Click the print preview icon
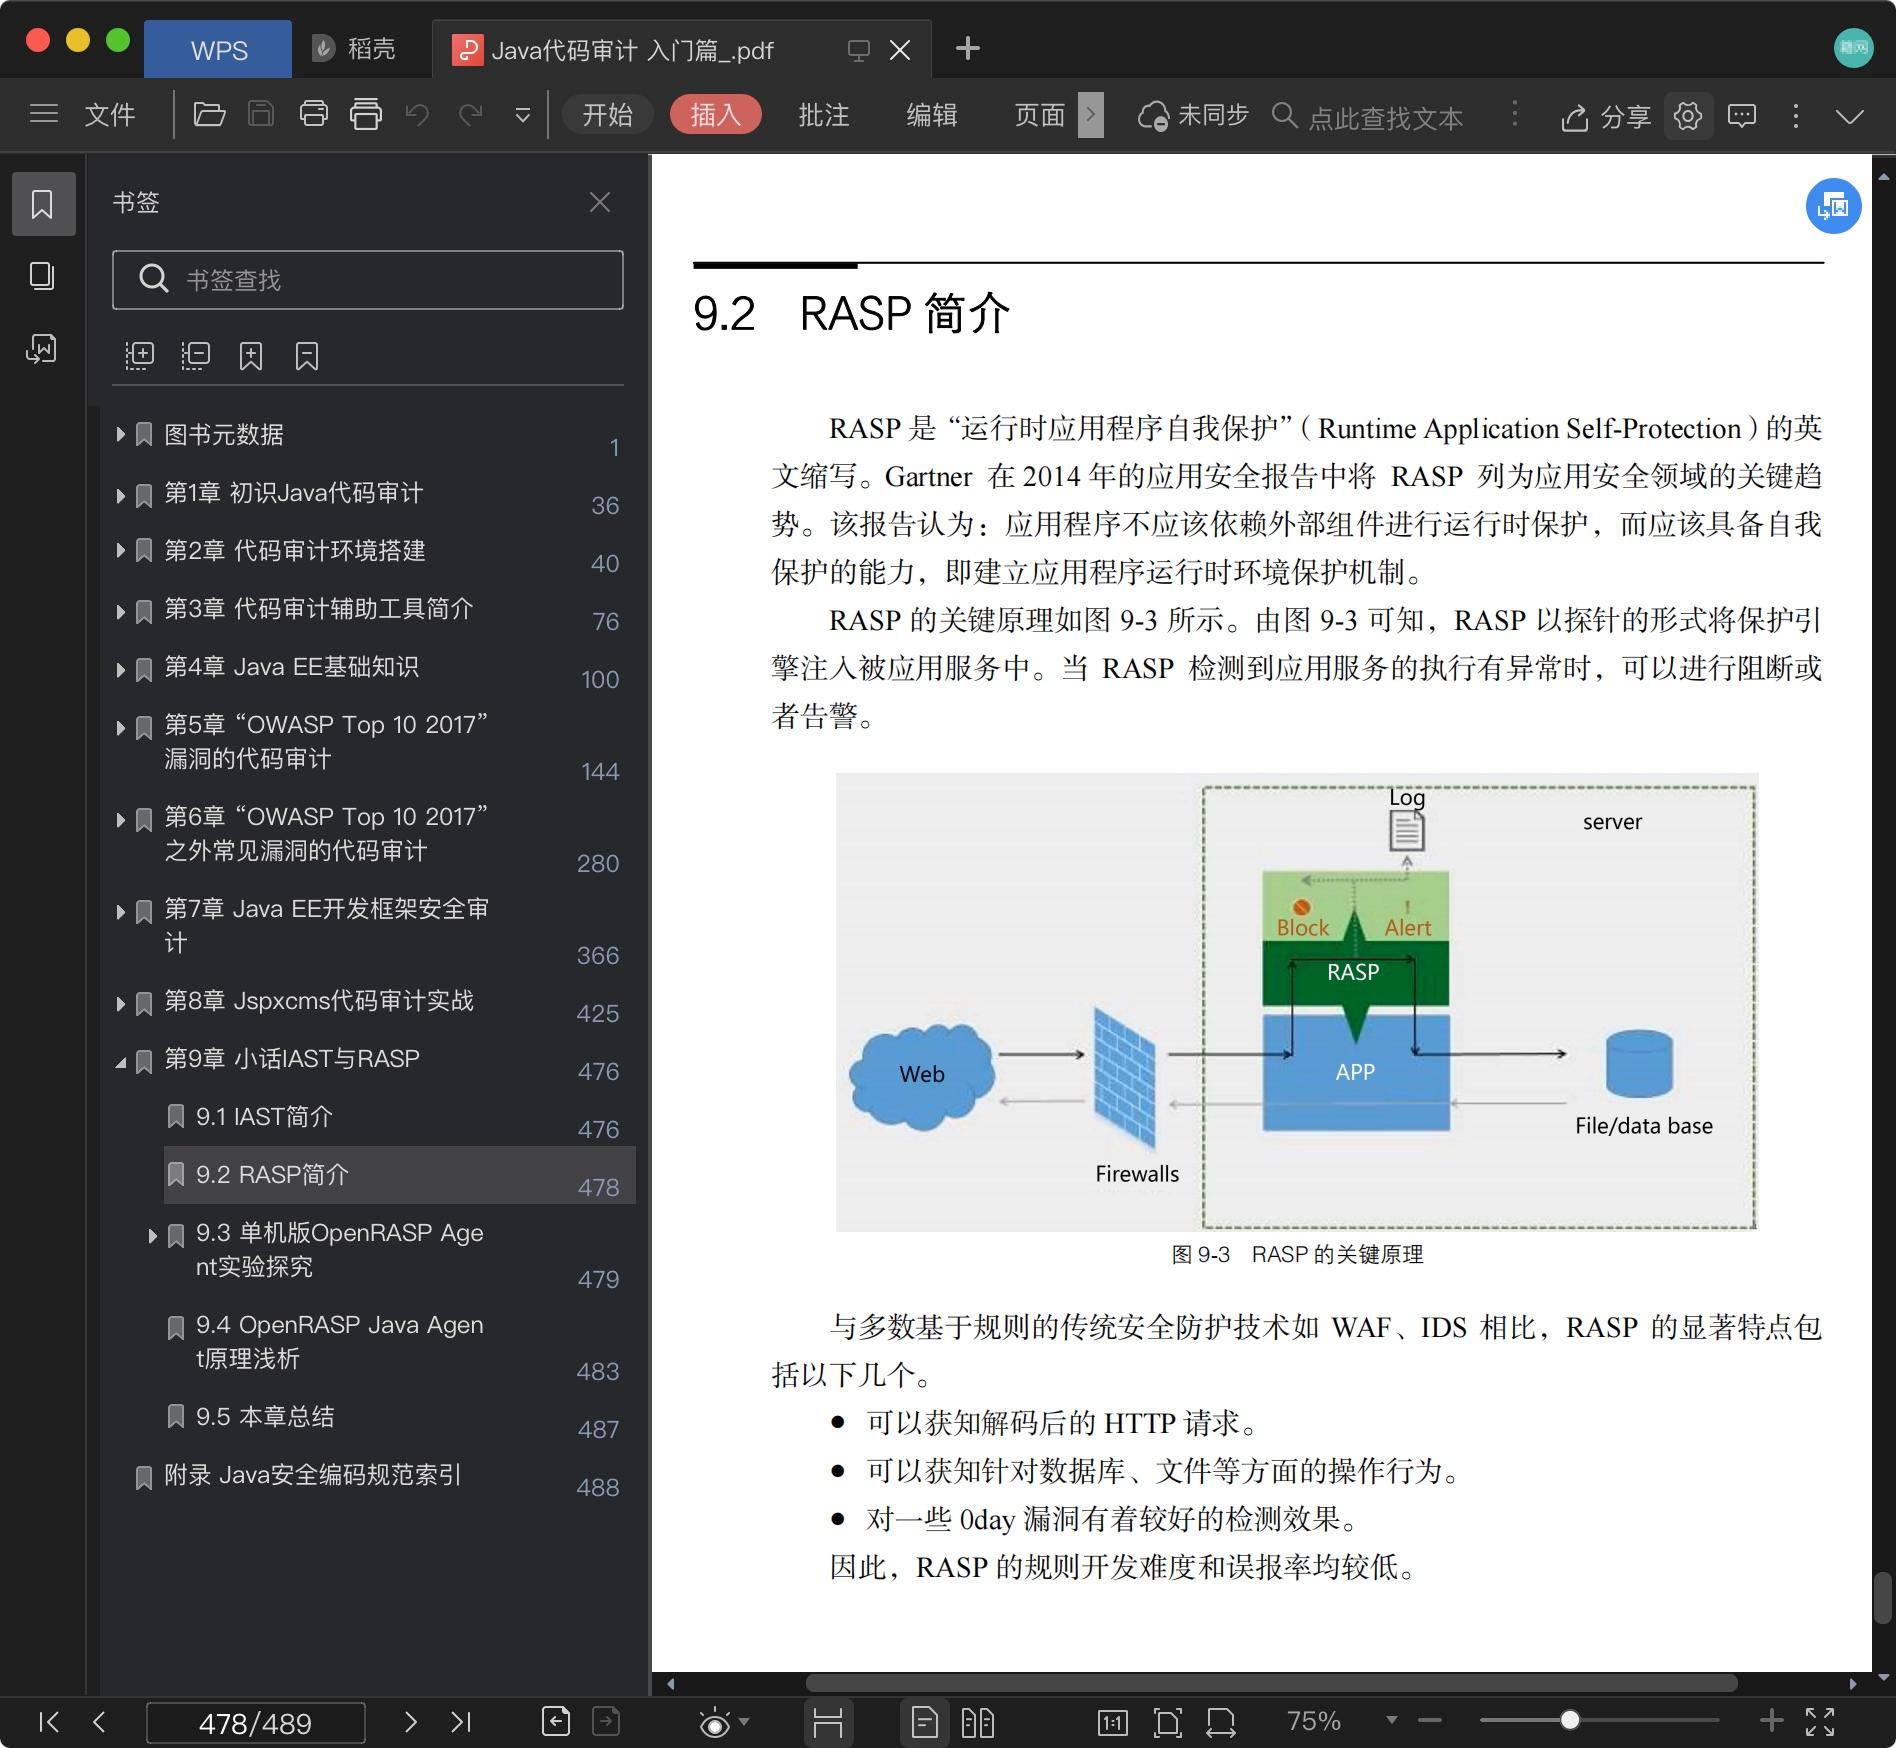Image resolution: width=1896 pixels, height=1748 pixels. coord(366,114)
